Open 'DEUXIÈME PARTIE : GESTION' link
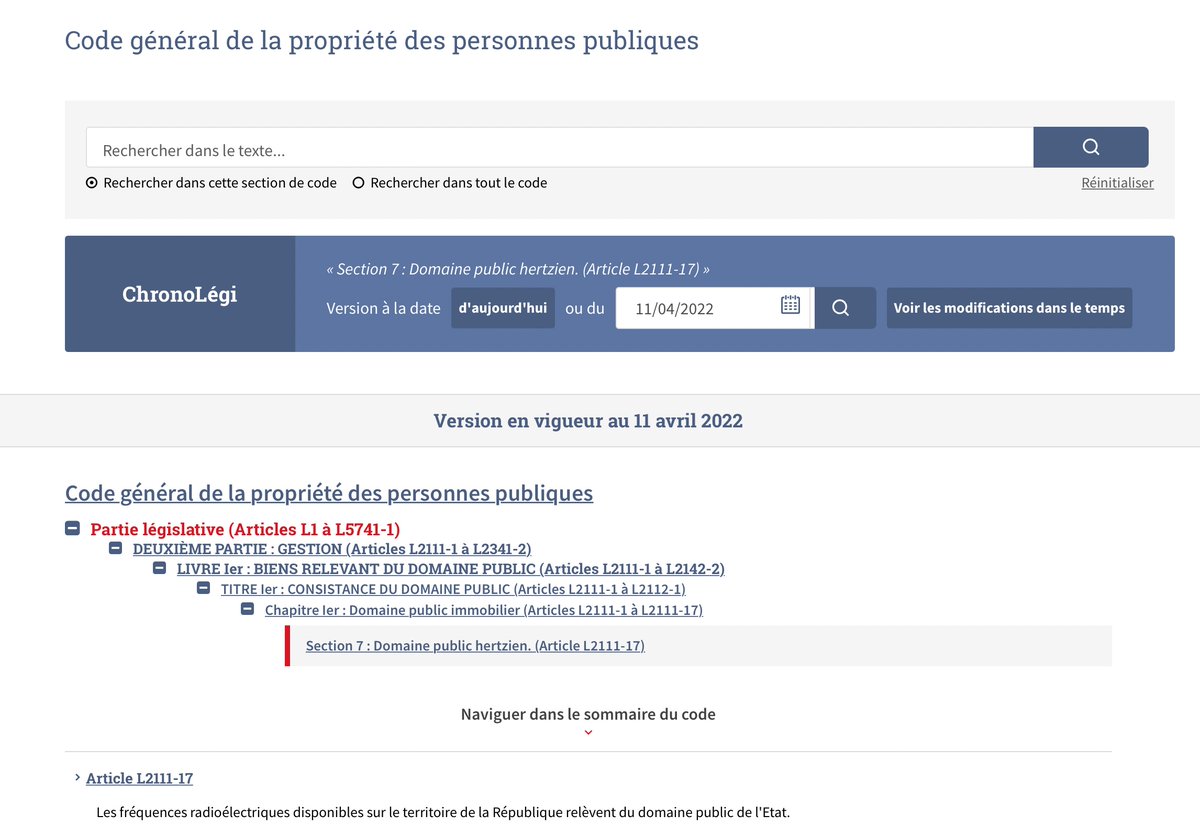Image resolution: width=1200 pixels, height=837 pixels. 332,549
